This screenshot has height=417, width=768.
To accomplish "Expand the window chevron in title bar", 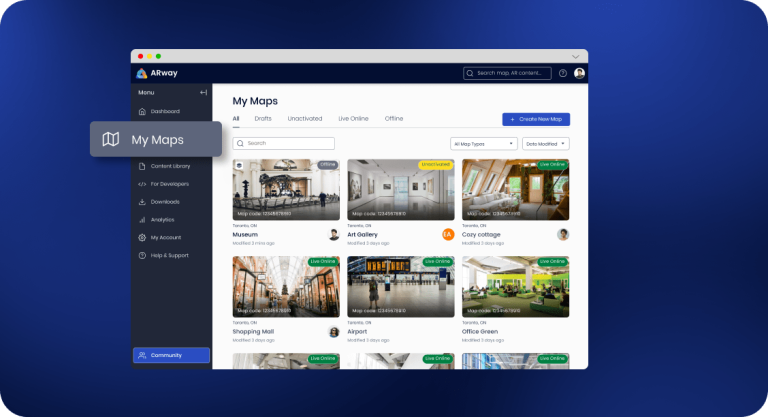I will (575, 56).
